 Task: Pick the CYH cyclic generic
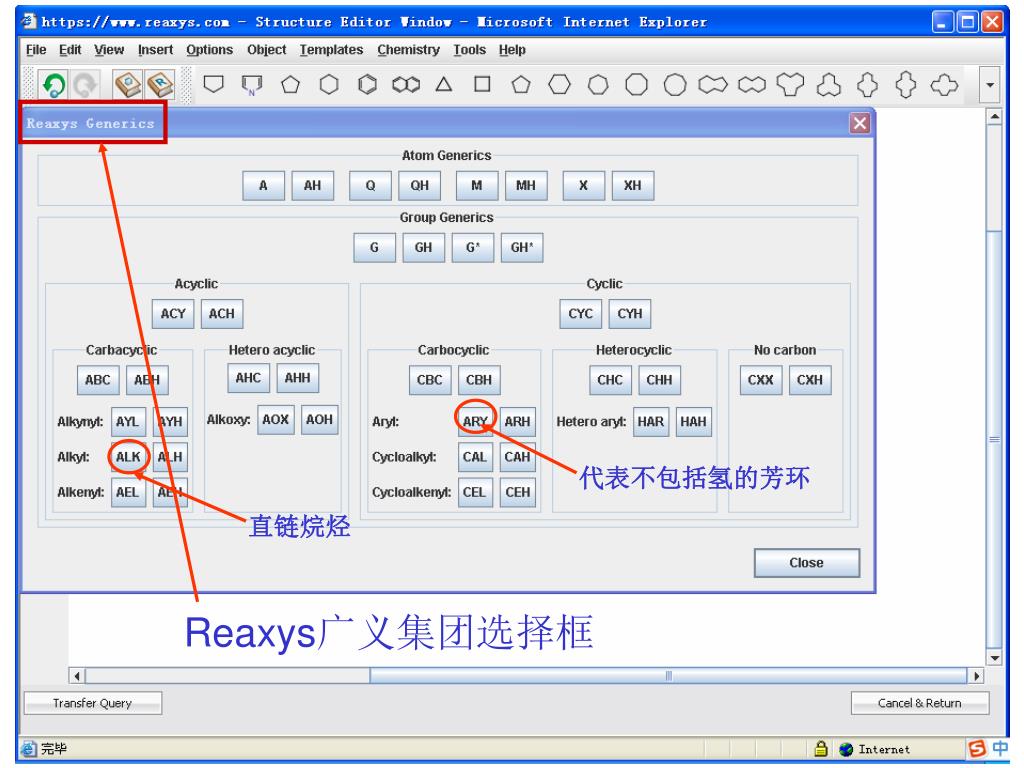click(x=630, y=313)
